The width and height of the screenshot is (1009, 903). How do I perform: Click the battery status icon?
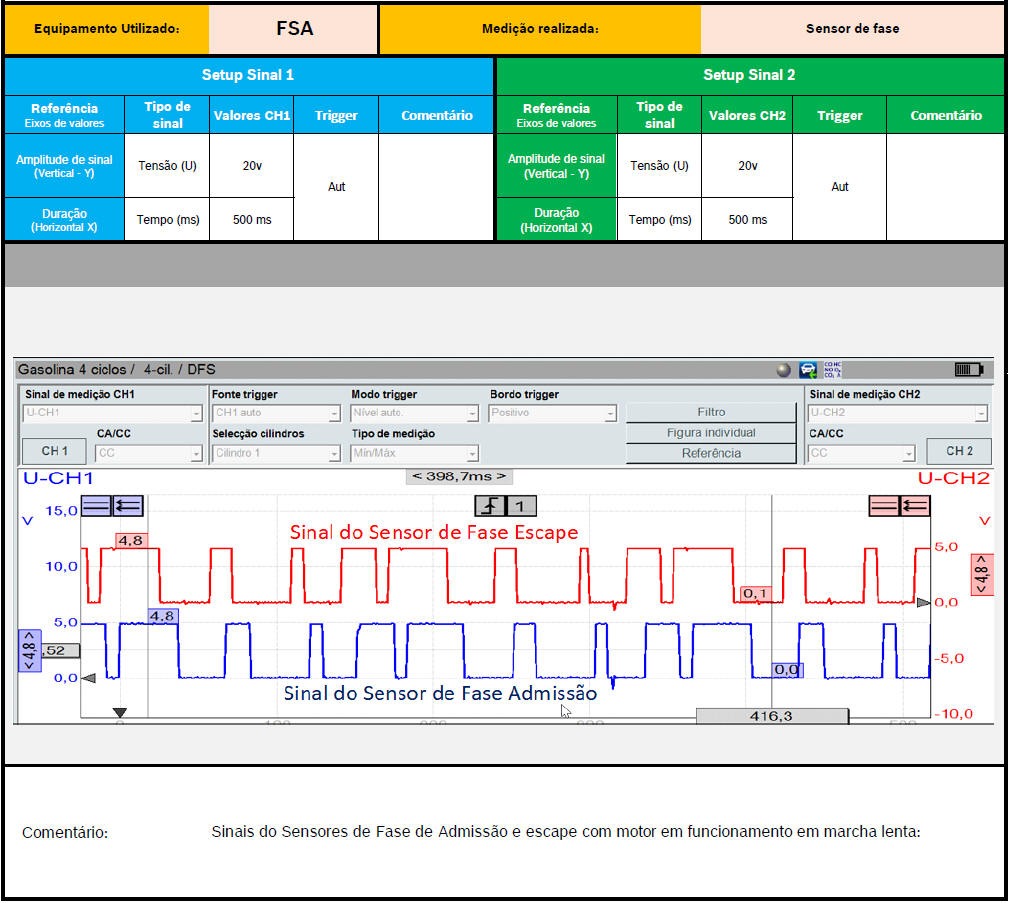tap(968, 370)
